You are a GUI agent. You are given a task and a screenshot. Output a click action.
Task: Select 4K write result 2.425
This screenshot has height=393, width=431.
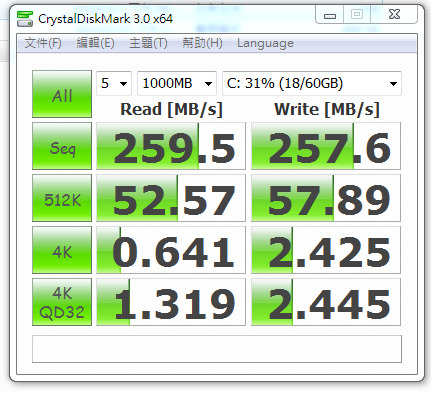(326, 250)
